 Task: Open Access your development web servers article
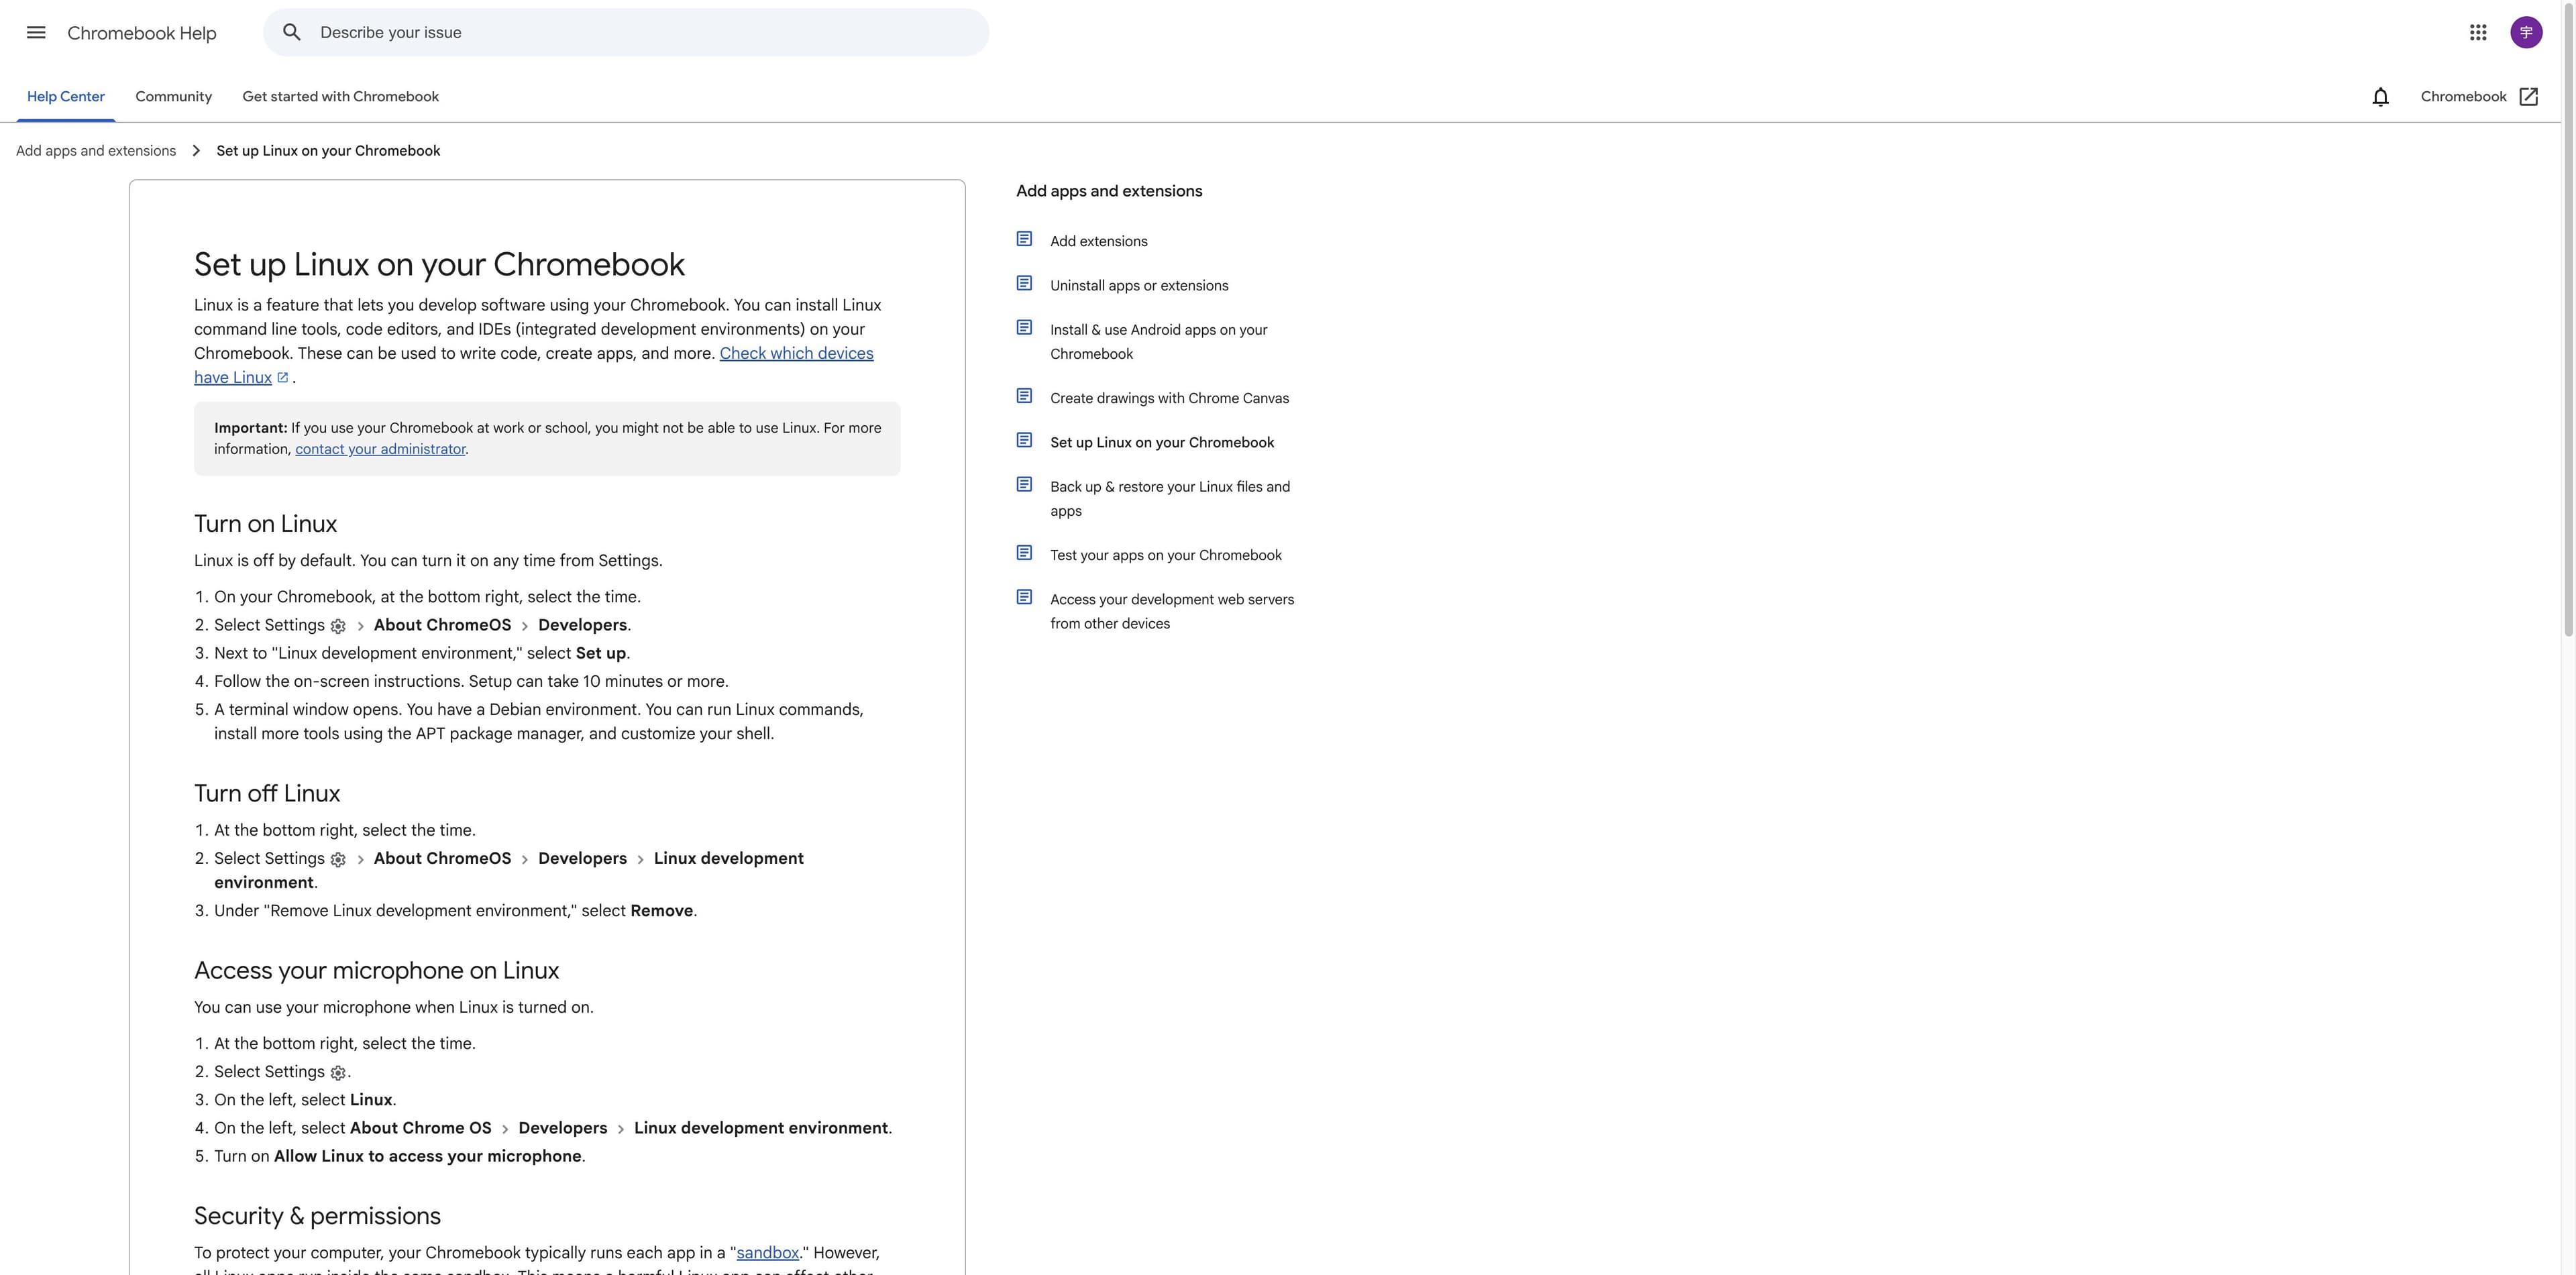(1172, 611)
